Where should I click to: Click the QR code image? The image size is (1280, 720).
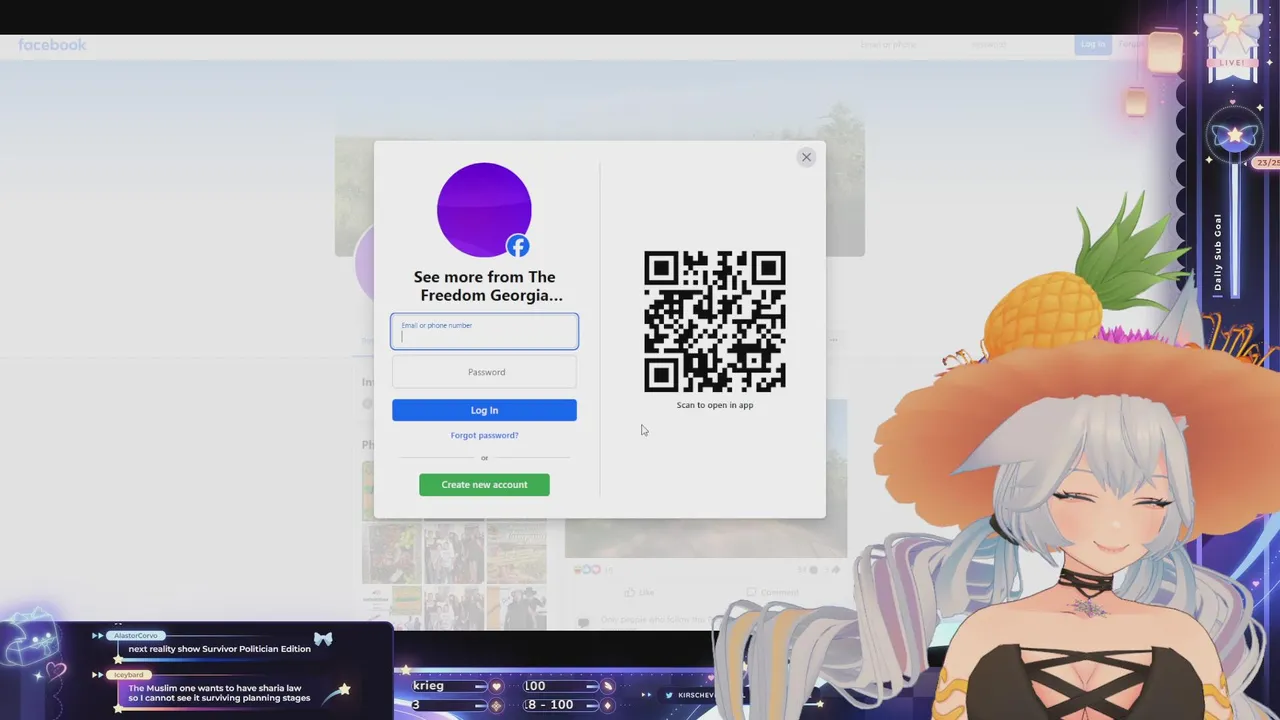pos(714,321)
